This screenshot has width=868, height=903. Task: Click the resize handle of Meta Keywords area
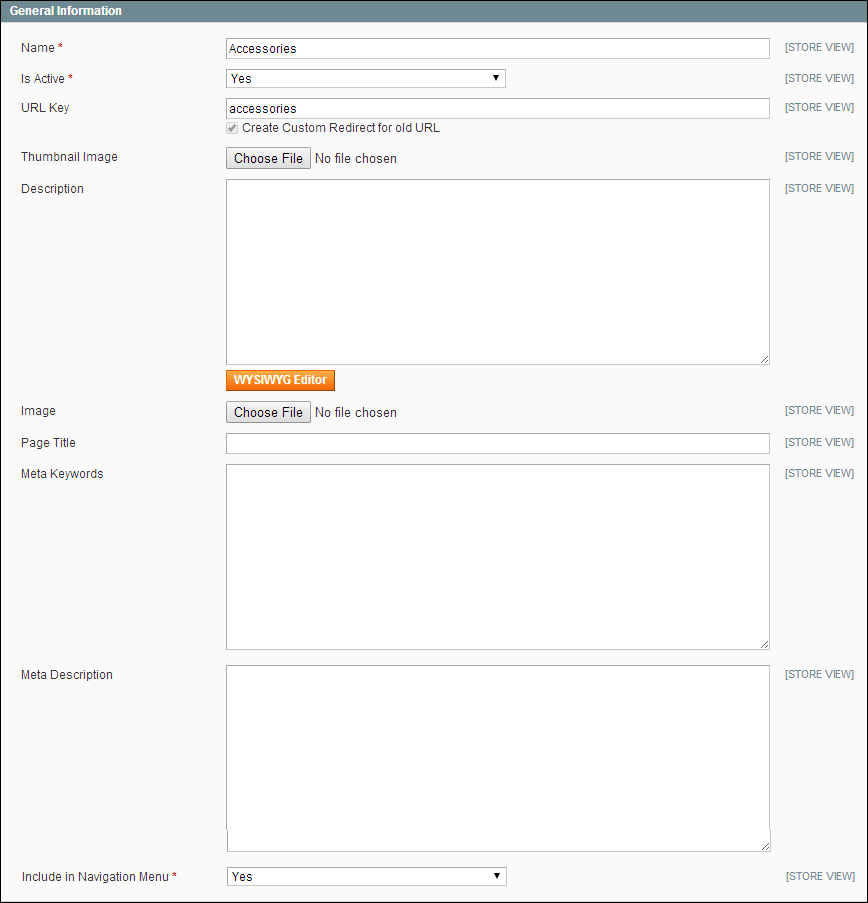(x=764, y=644)
